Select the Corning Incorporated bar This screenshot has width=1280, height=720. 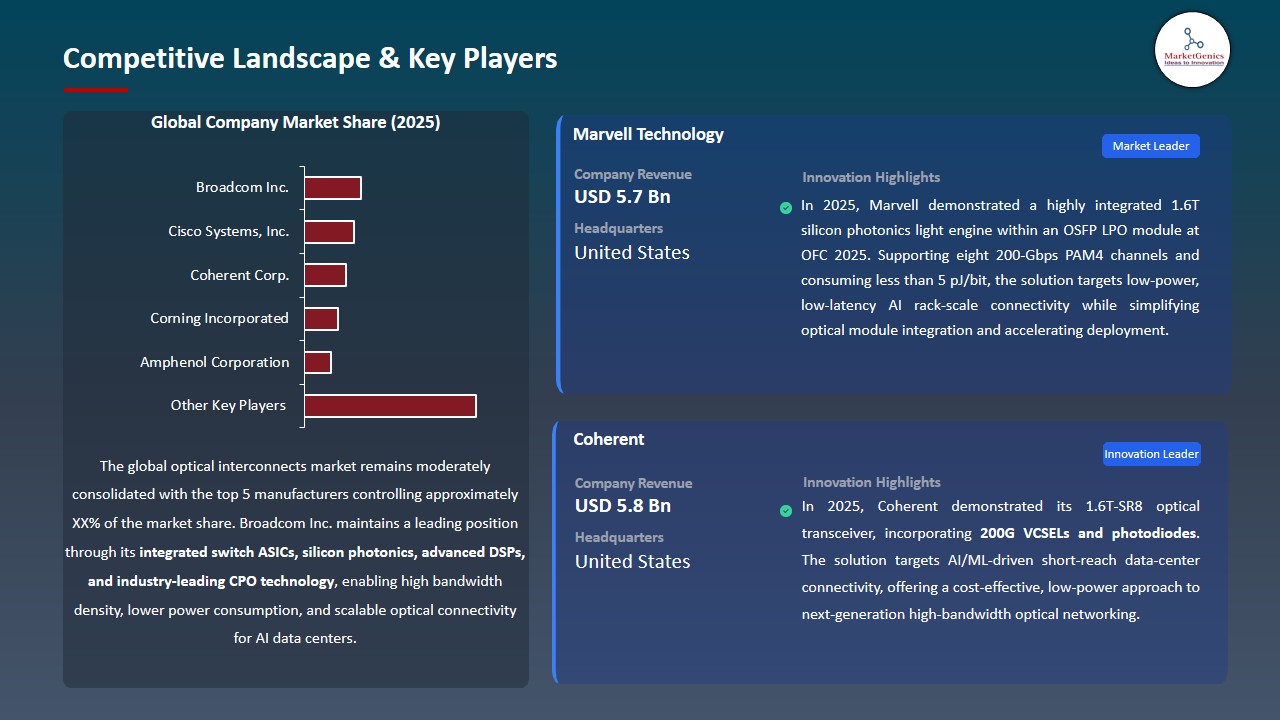pyautogui.click(x=321, y=319)
